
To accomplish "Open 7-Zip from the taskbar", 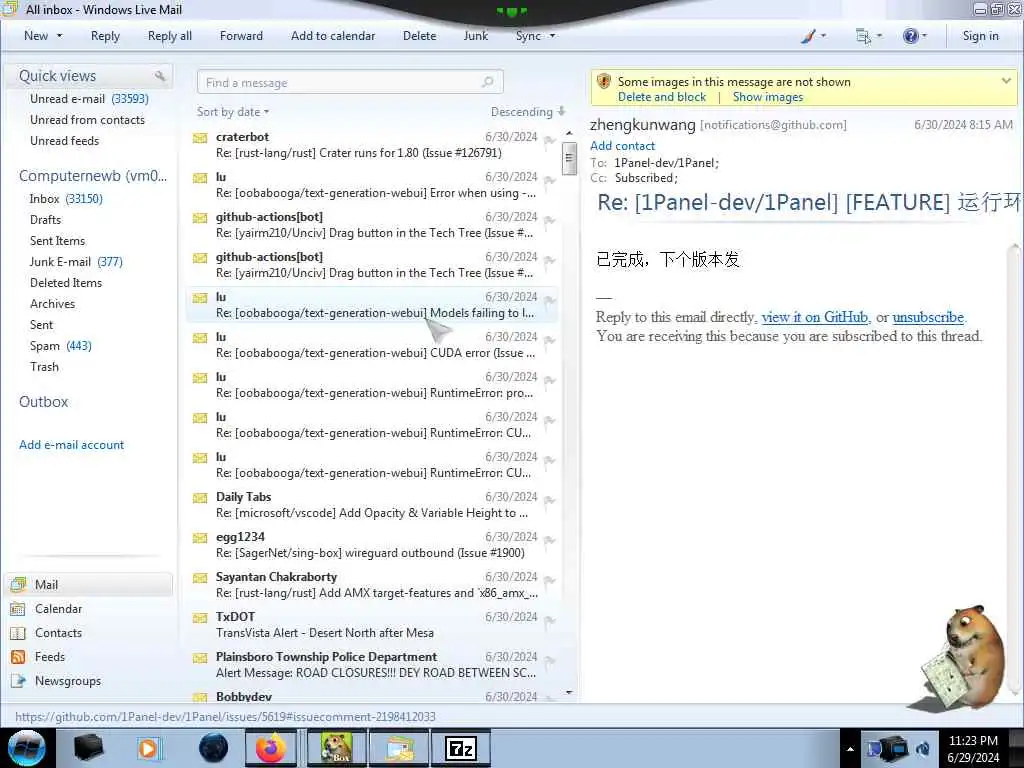I will coord(460,748).
